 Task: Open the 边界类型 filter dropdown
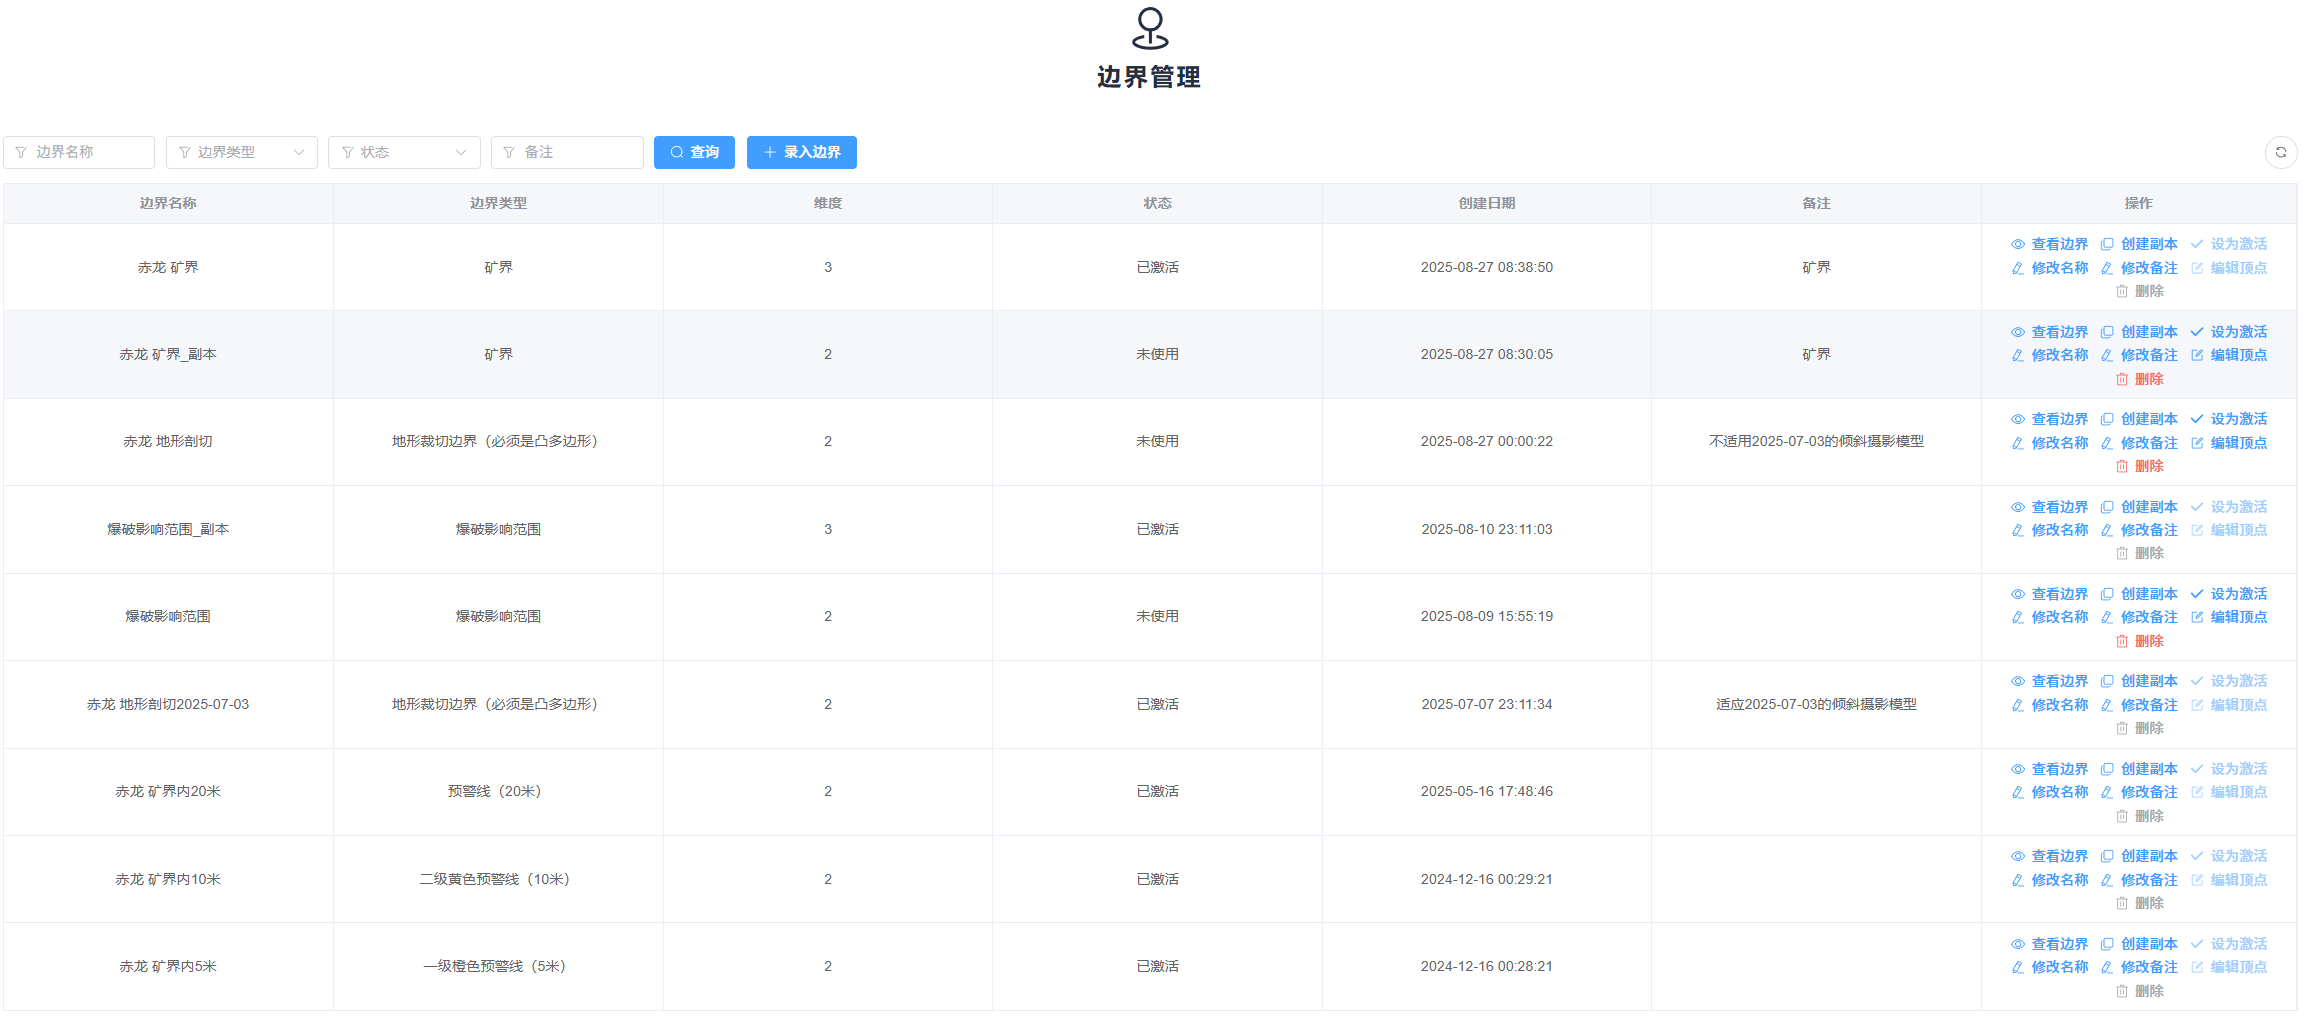click(x=241, y=152)
